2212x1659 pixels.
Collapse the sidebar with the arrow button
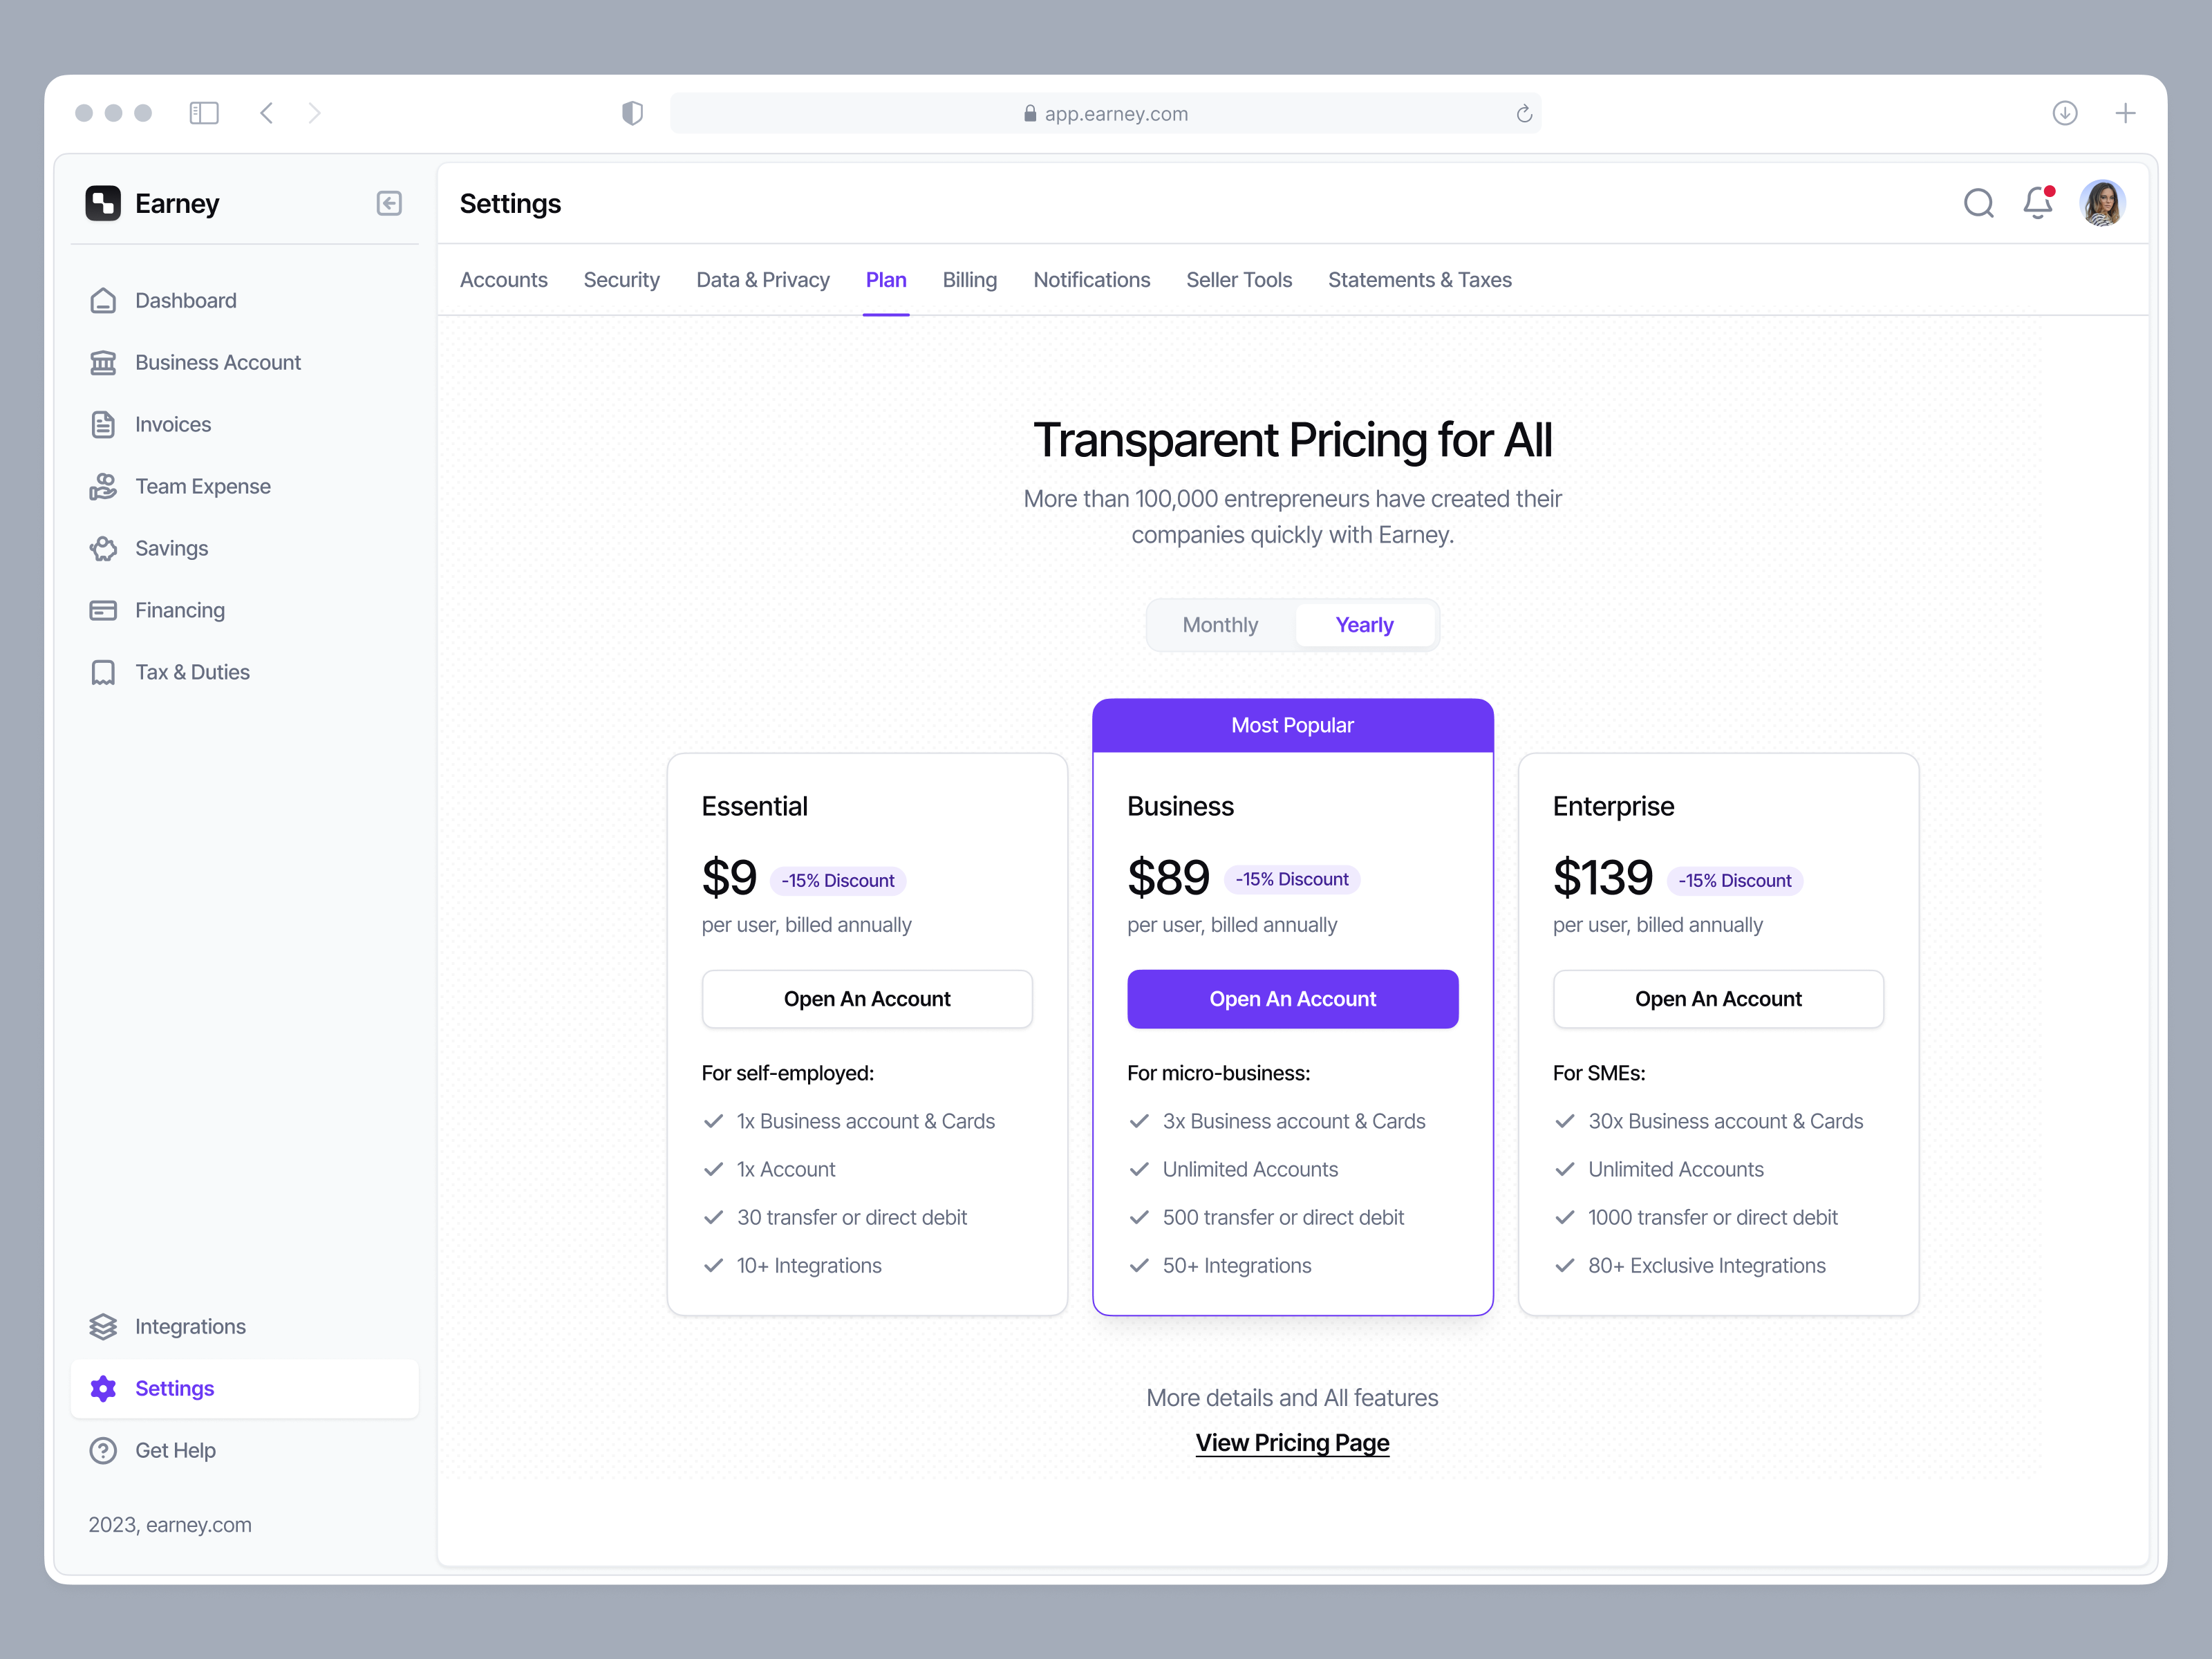coord(389,203)
